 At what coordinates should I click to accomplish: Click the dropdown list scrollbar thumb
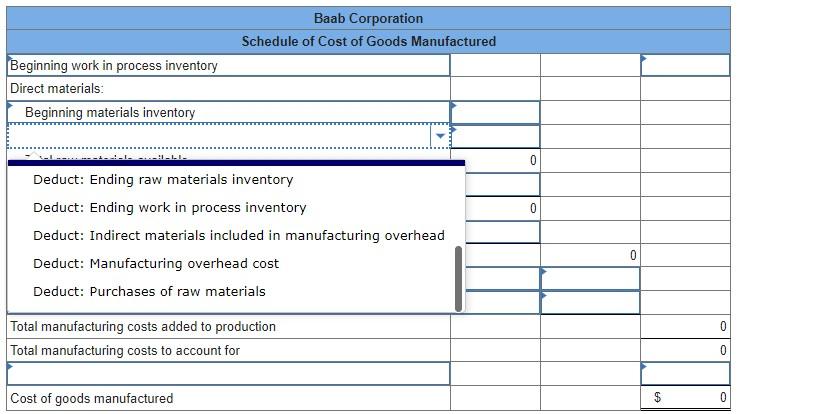tap(459, 278)
